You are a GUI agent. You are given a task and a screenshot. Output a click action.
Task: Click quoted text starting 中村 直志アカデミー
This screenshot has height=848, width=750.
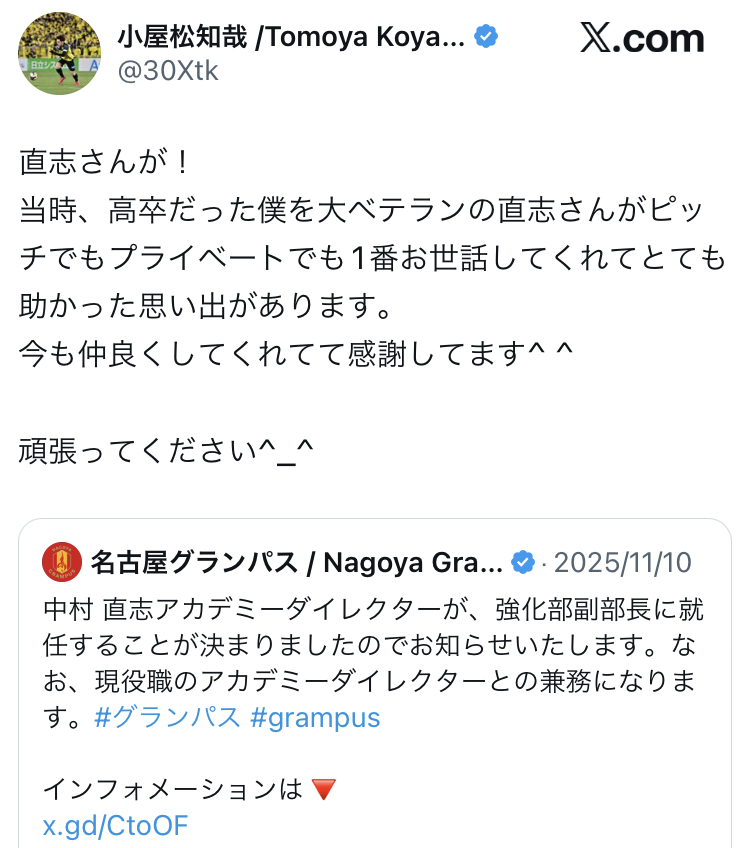pos(380,610)
